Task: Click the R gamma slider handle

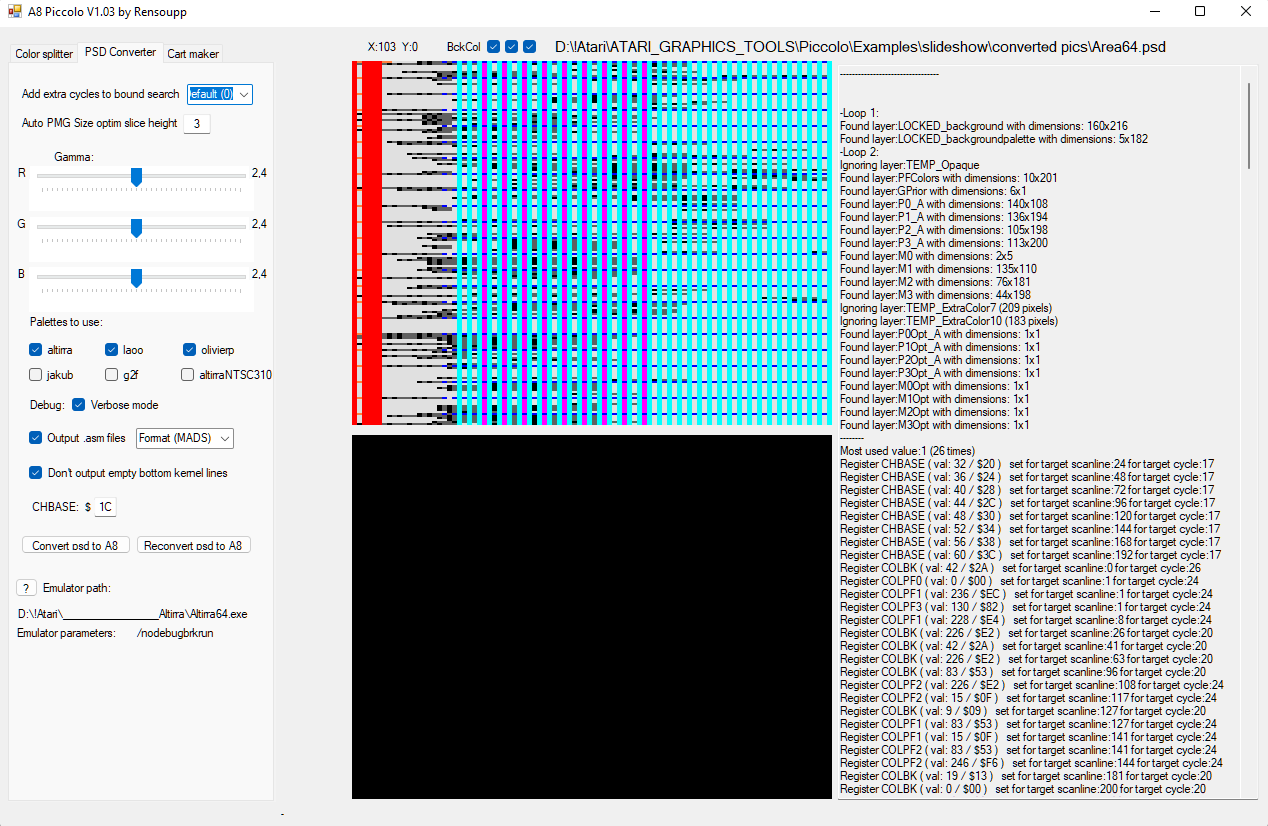Action: (x=136, y=176)
